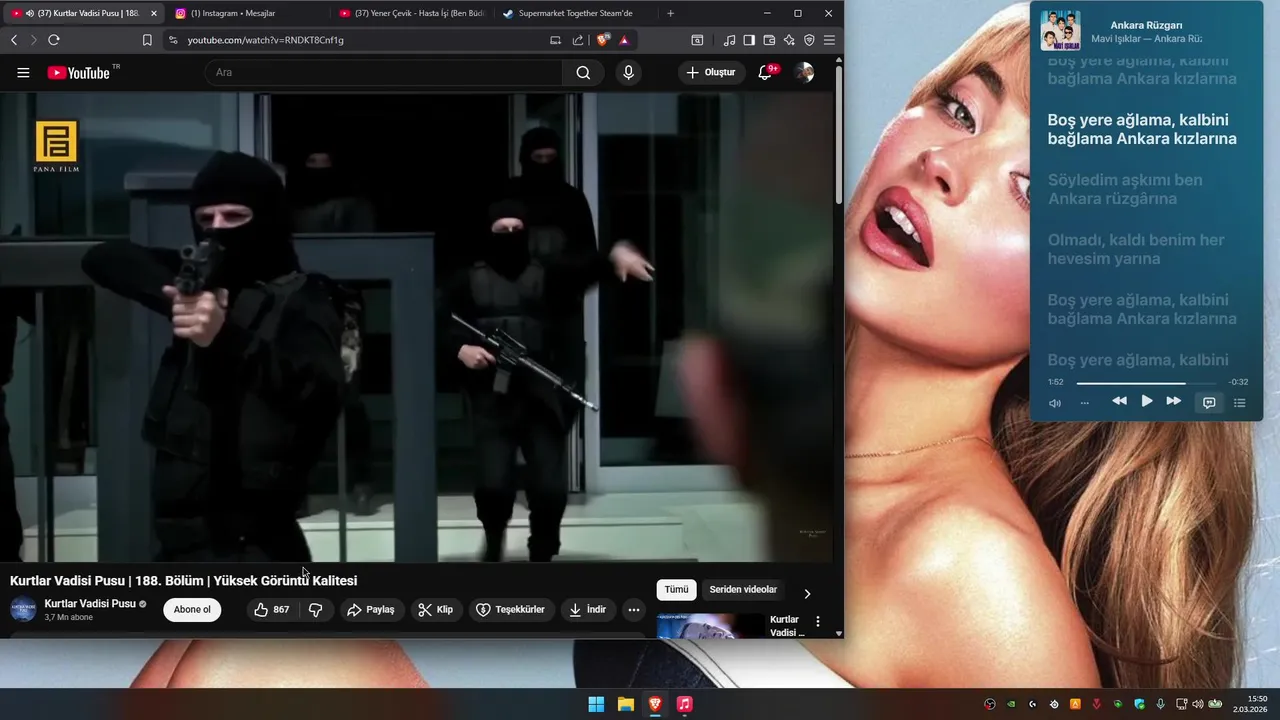
Task: Open the Kurtlar Vadisi Pusu channel name link
Action: pos(90,603)
